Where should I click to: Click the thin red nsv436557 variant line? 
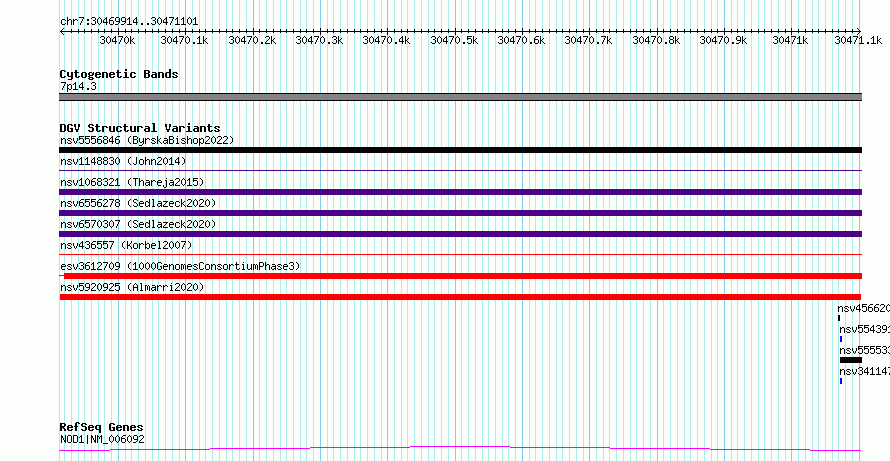(460, 254)
